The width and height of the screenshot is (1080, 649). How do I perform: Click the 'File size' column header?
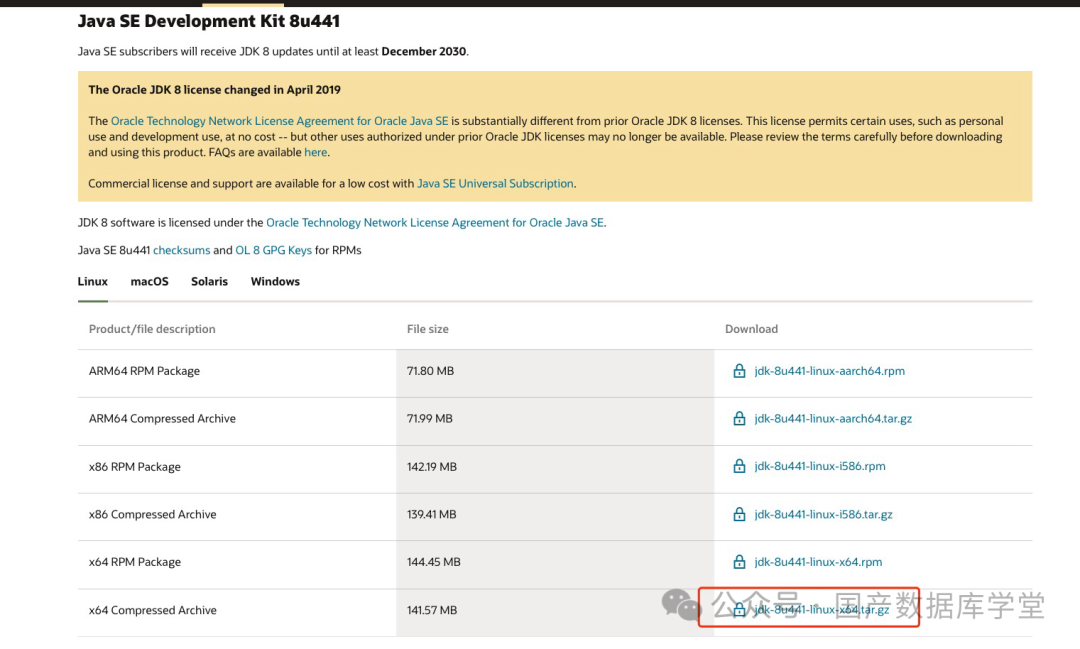pos(428,329)
